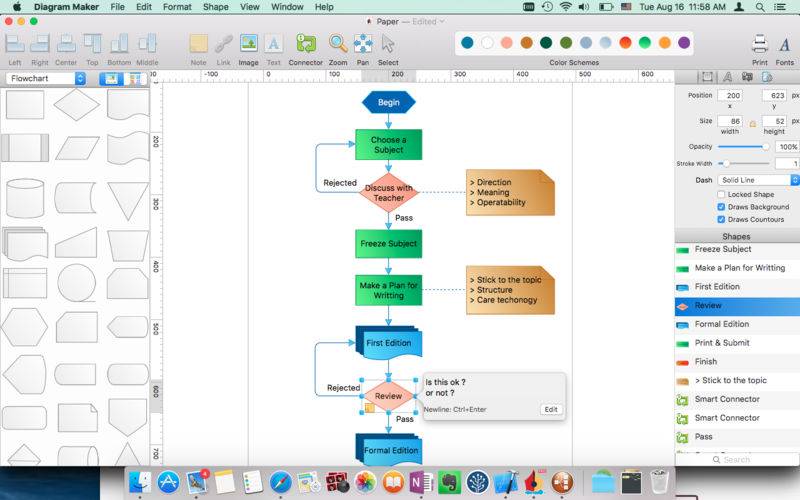Select Print & Submit in Shapes list
The image size is (800, 500).
737,343
